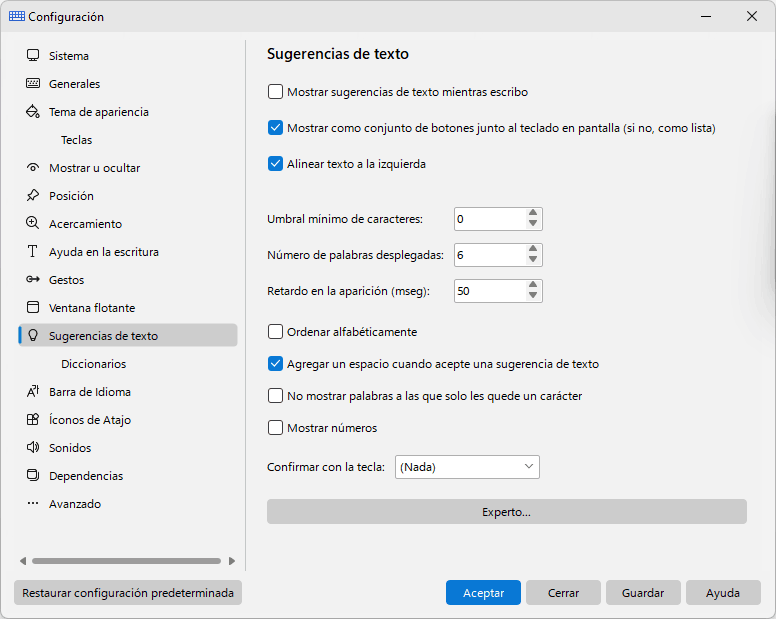
Task: Click the Íconos de Atajo grid icon
Action: coord(33,420)
